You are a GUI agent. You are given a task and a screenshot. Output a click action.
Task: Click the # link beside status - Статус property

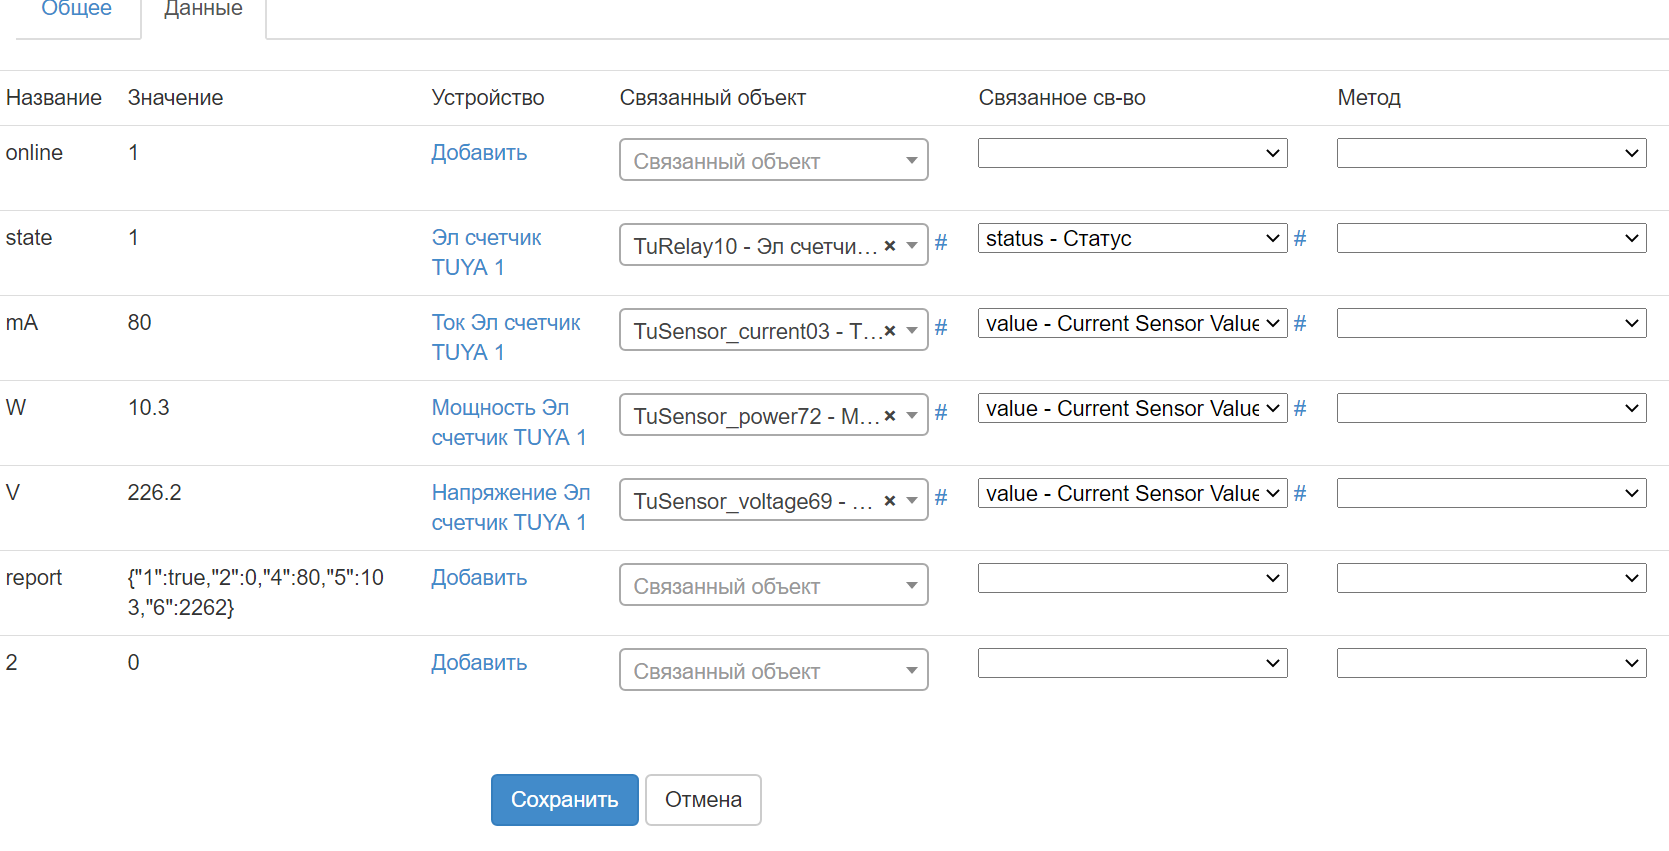pyautogui.click(x=1300, y=239)
